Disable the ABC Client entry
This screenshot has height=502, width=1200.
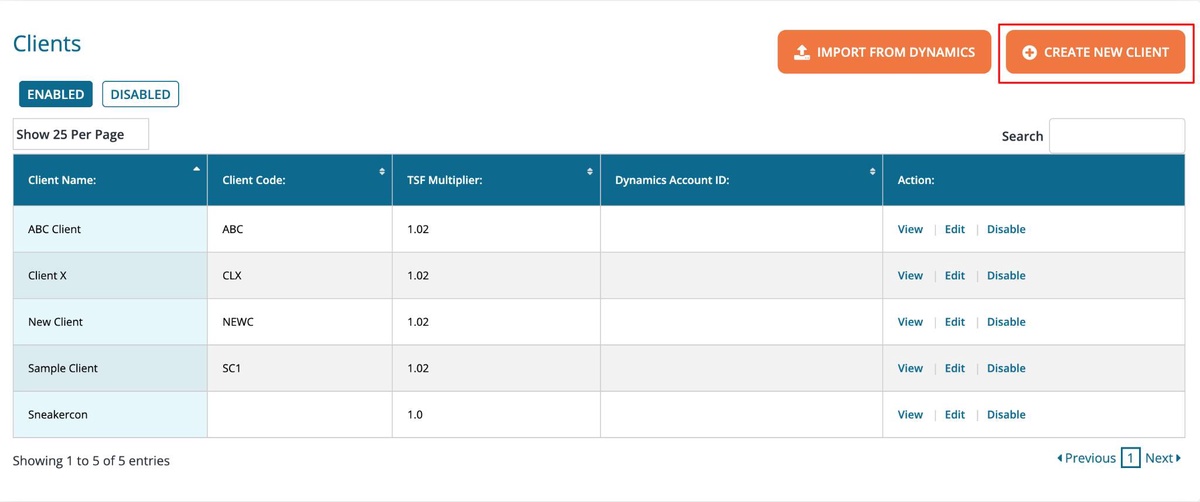1006,229
